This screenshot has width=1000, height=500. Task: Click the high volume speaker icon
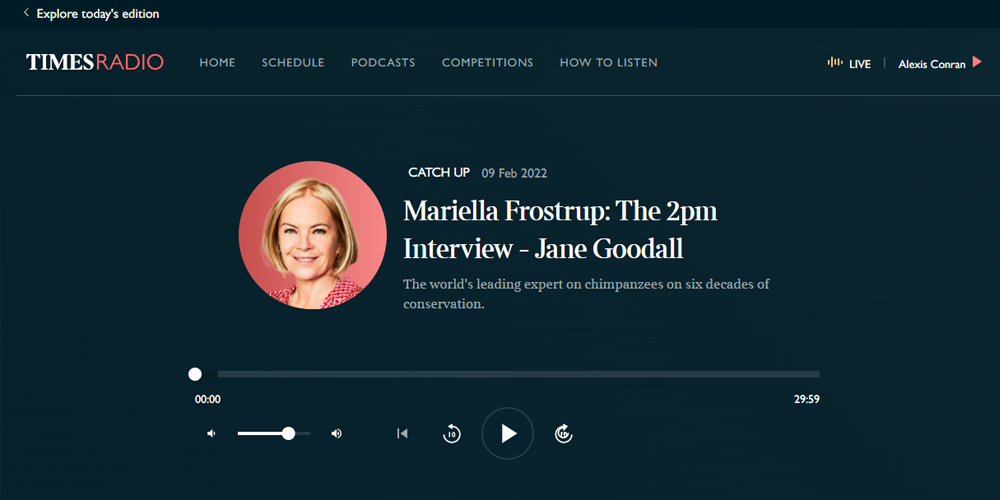click(x=337, y=434)
